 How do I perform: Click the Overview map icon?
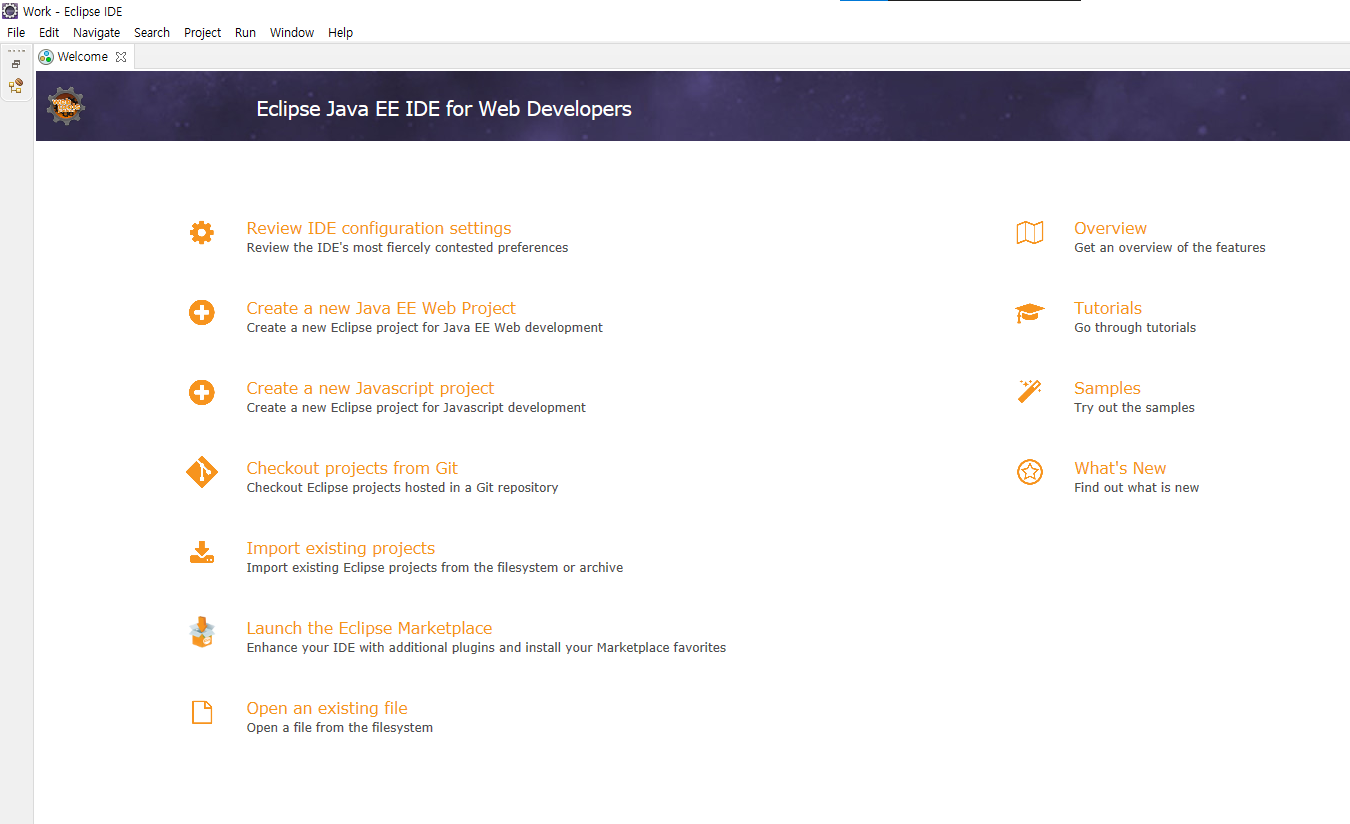(x=1030, y=233)
